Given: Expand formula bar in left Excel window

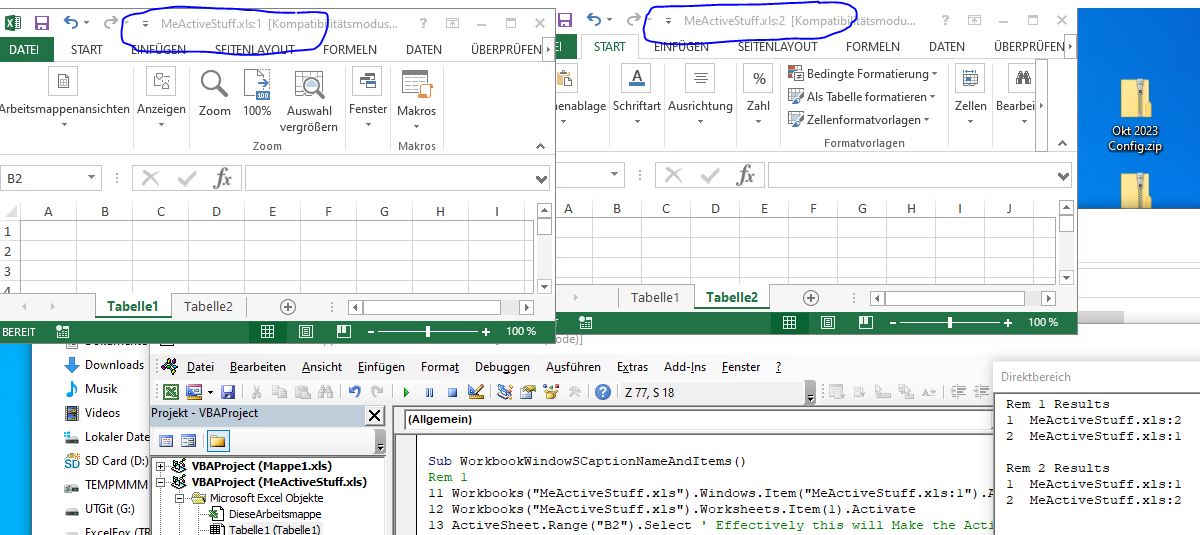Looking at the screenshot, I should (542, 179).
